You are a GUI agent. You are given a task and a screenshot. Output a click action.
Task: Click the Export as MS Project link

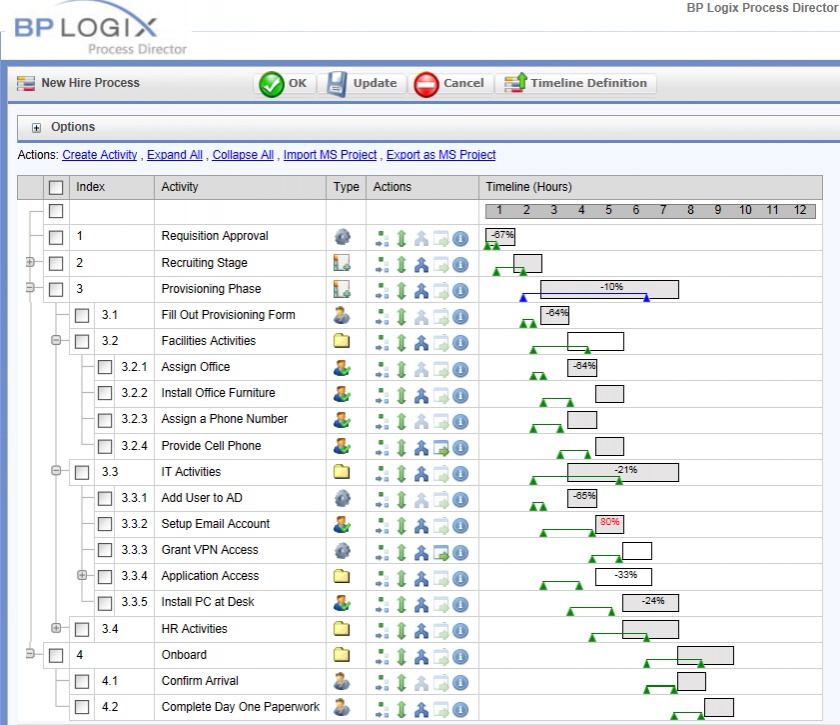point(441,155)
